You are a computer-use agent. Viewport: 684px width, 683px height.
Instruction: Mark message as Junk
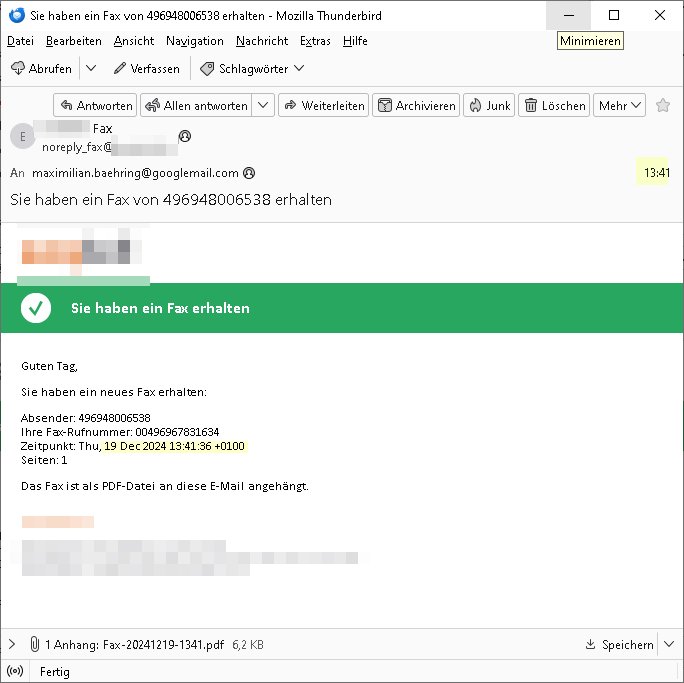[x=489, y=105]
